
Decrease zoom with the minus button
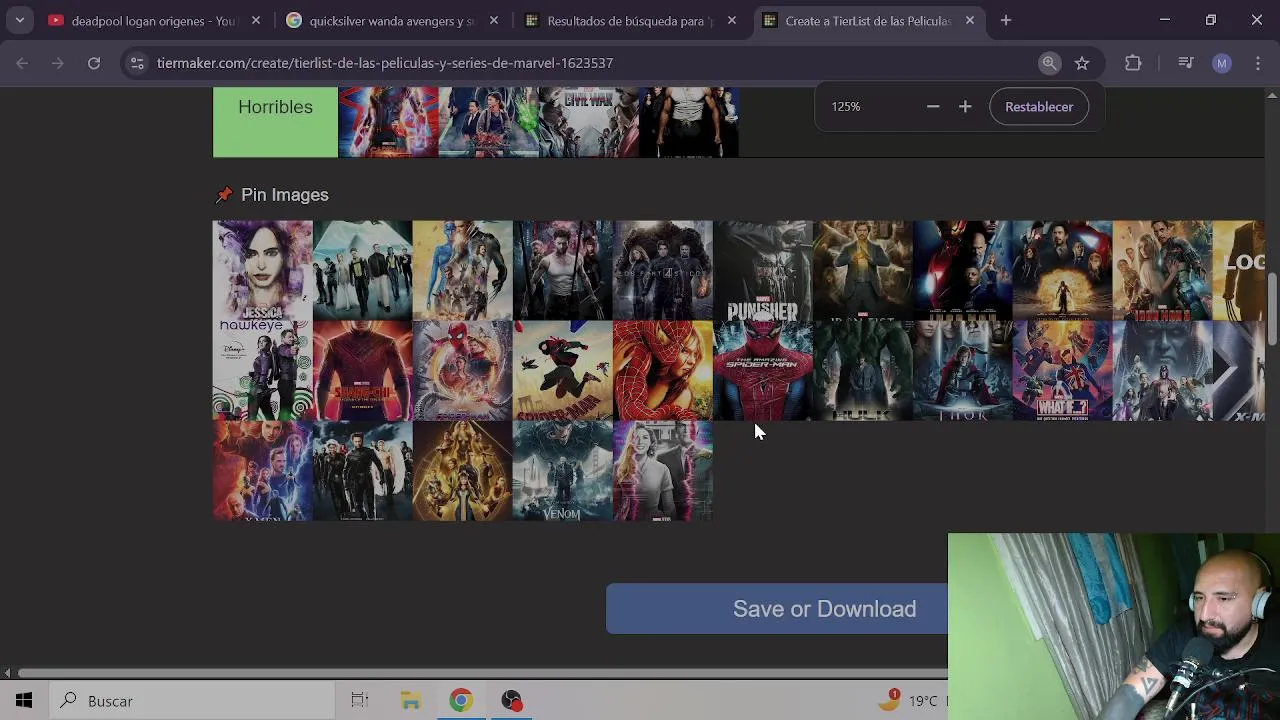[x=933, y=106]
